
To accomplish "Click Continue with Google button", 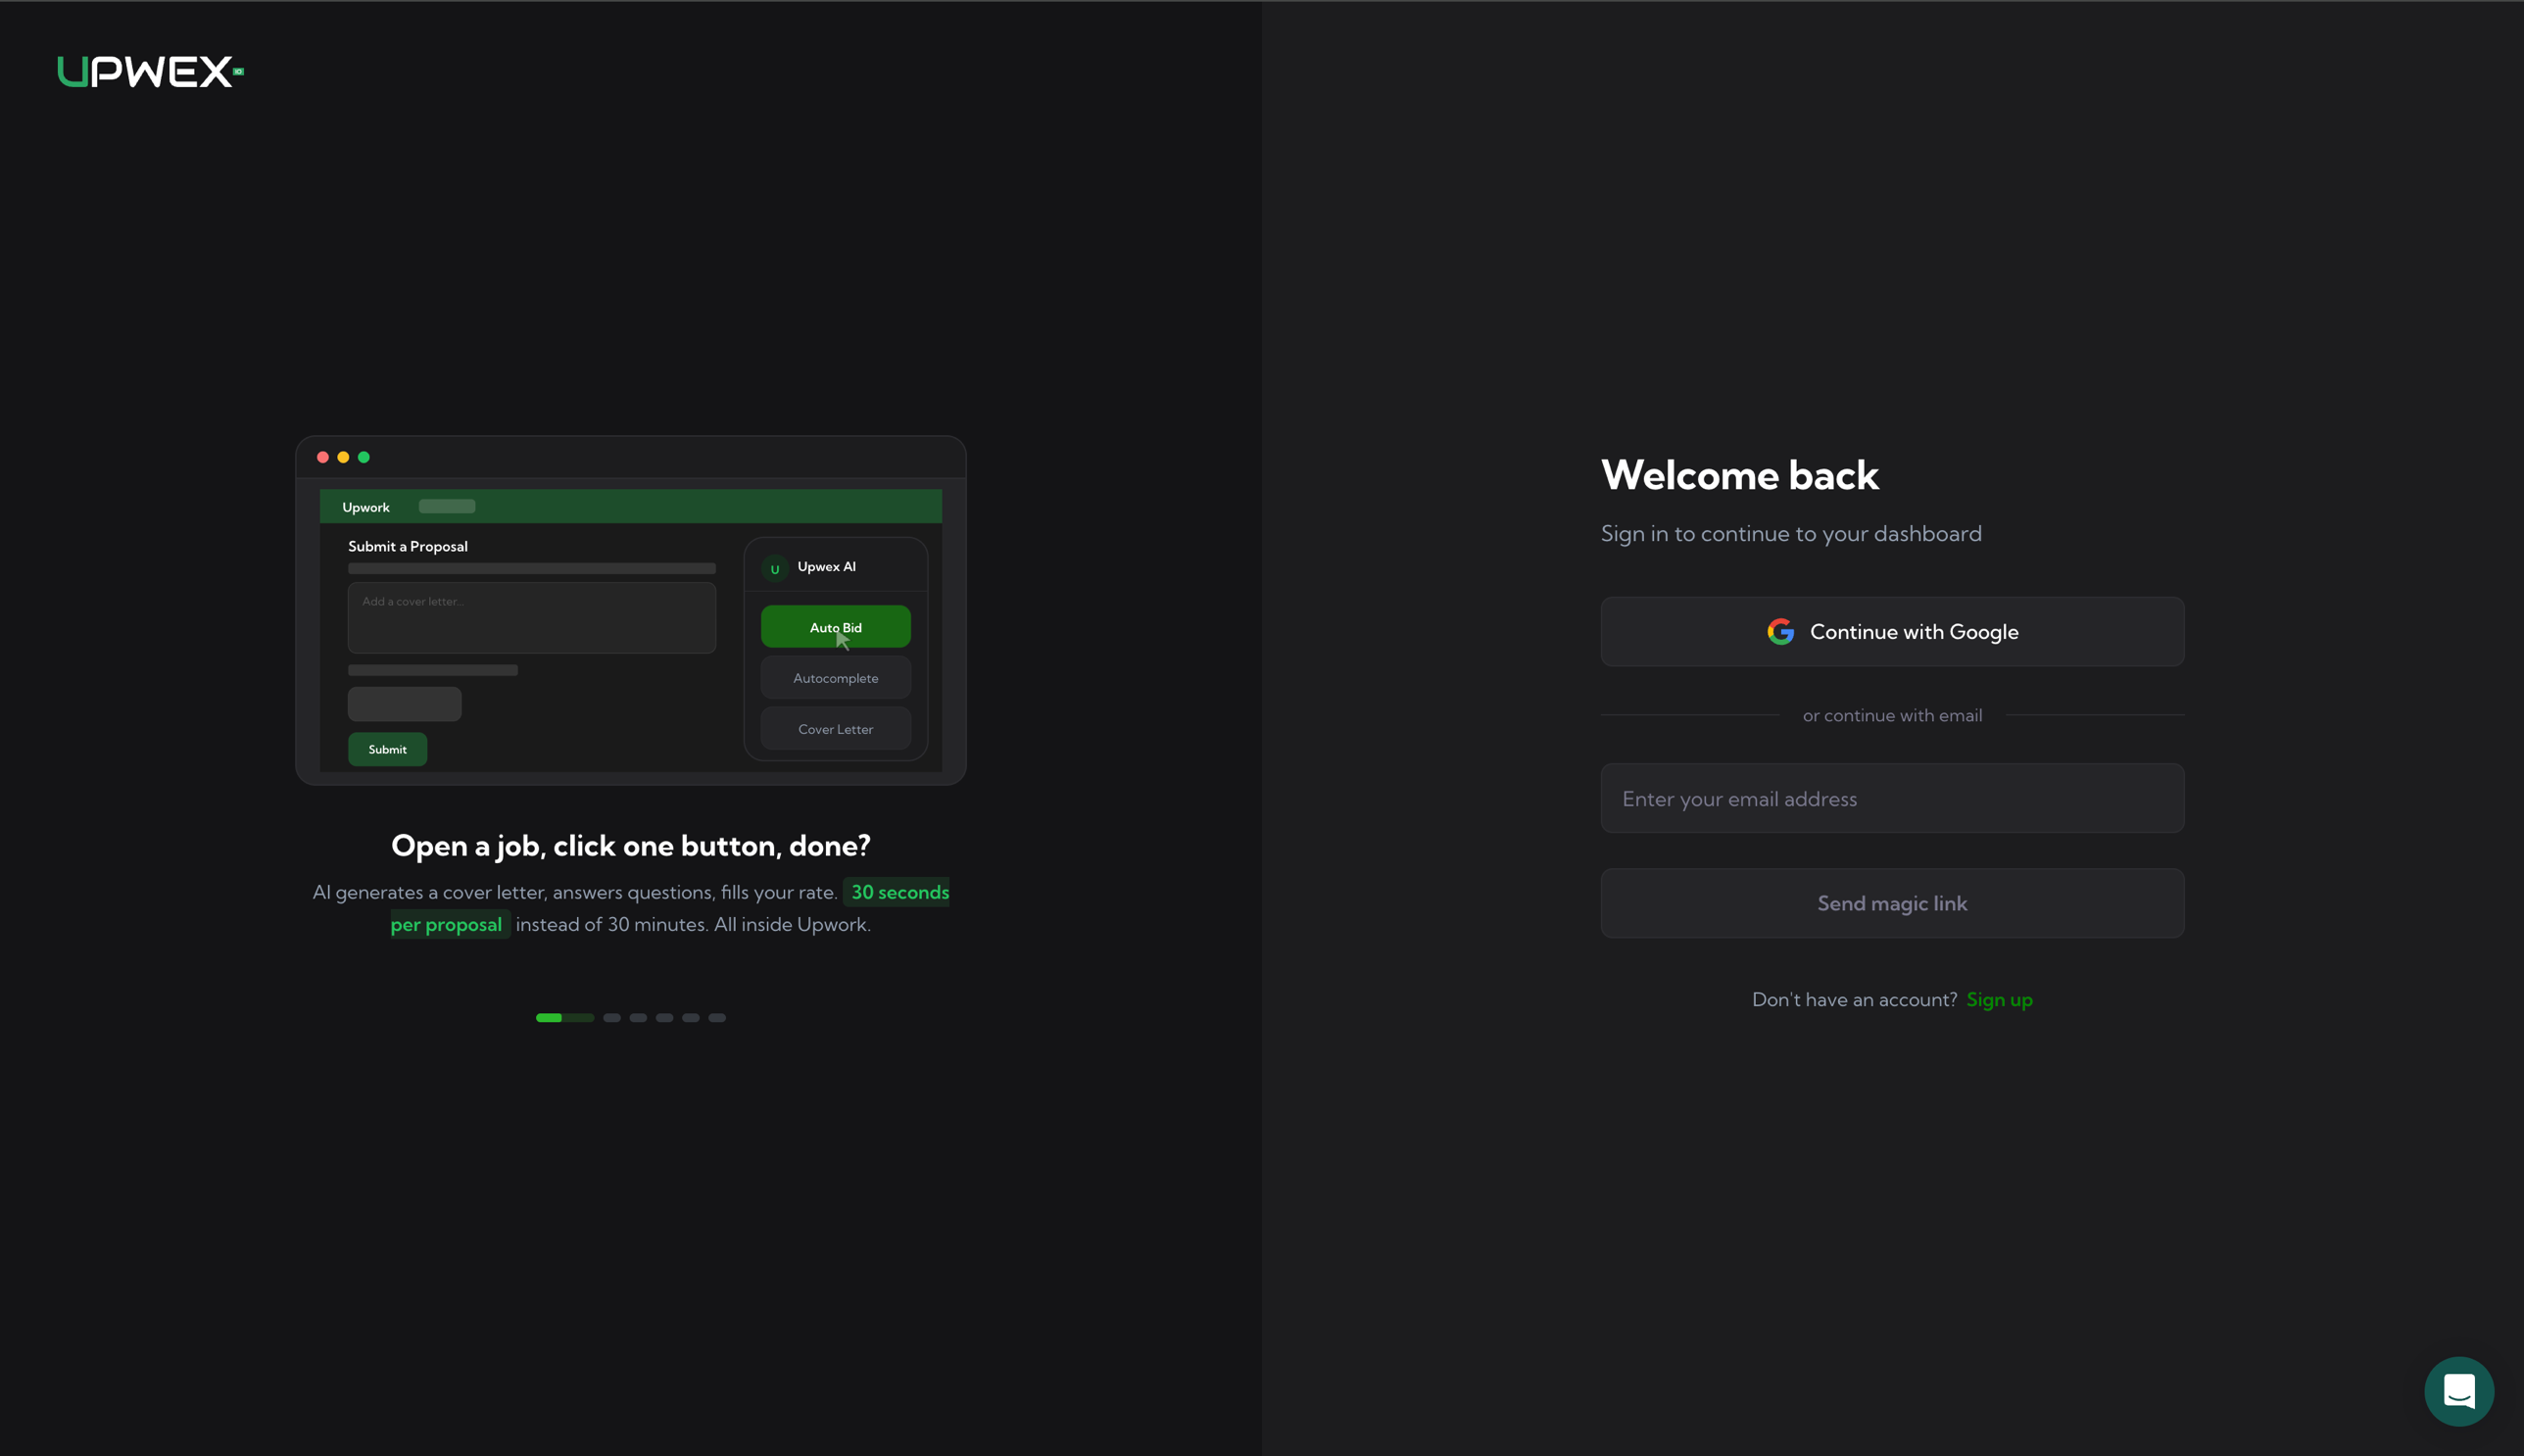I will pyautogui.click(x=1892, y=632).
